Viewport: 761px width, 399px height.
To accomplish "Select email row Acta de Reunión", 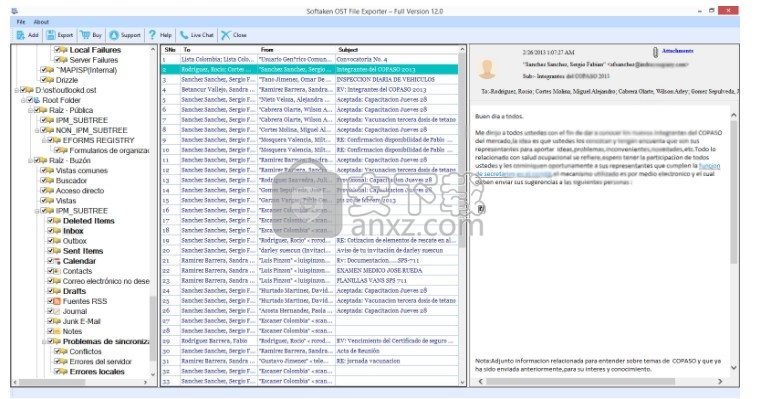I will pos(310,351).
